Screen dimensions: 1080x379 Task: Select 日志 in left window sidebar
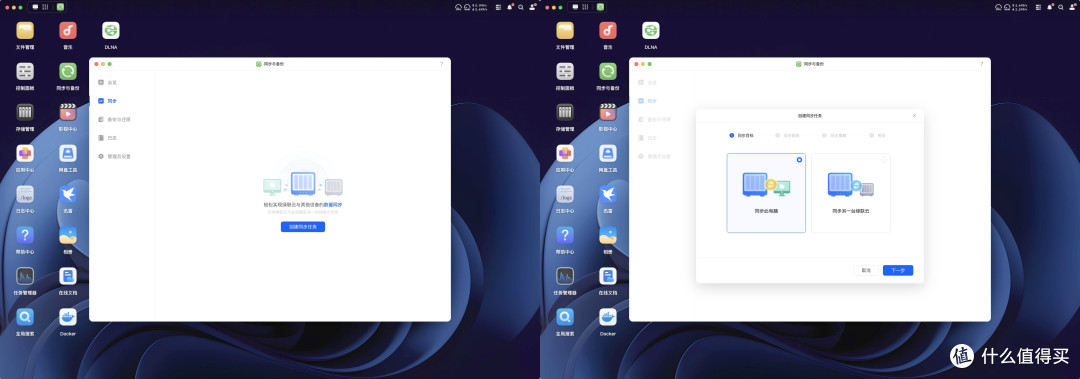click(107, 138)
